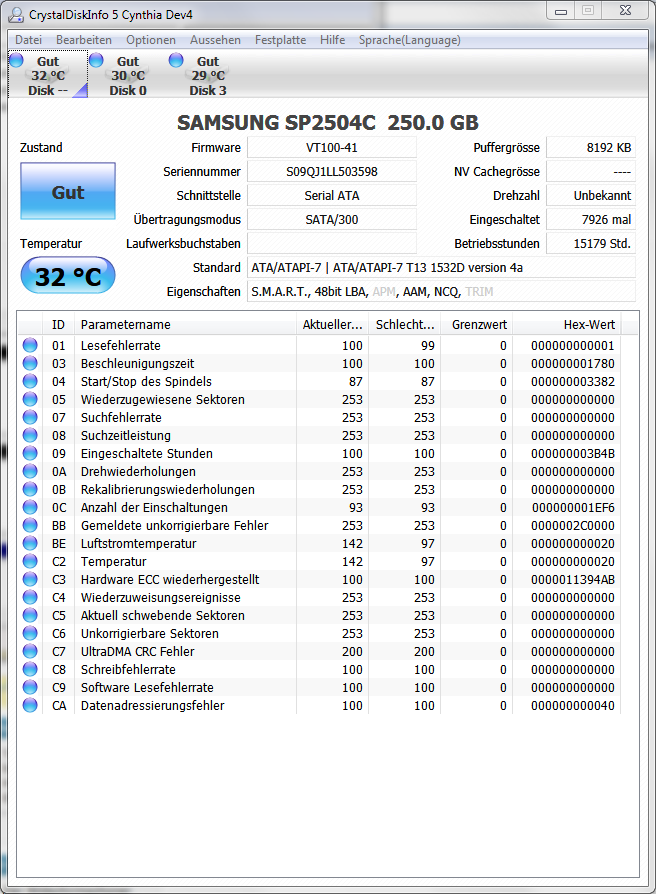Click hex value 000011394AB
The image size is (656, 894).
point(573,580)
